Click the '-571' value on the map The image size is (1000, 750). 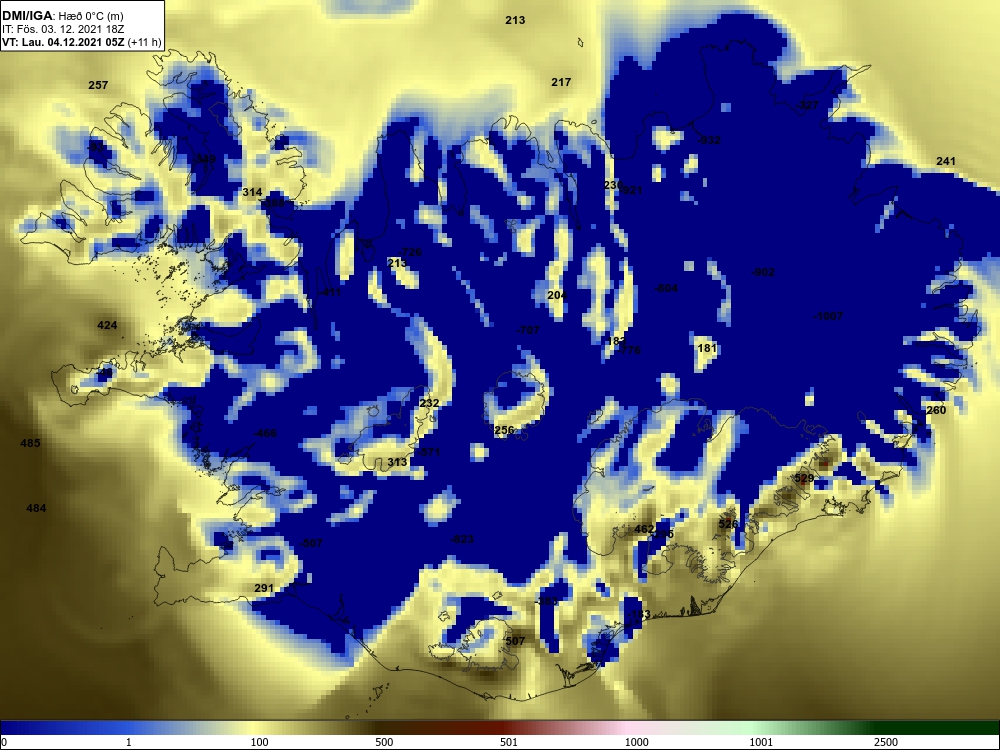[x=428, y=452]
